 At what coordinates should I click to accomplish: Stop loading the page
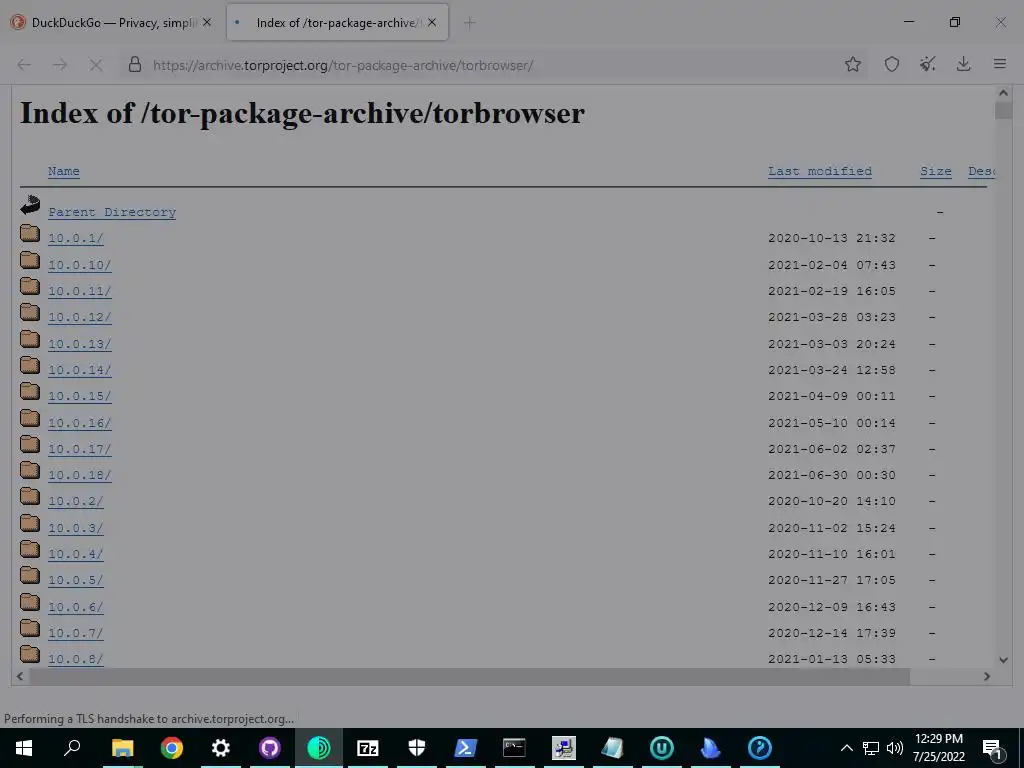point(95,65)
